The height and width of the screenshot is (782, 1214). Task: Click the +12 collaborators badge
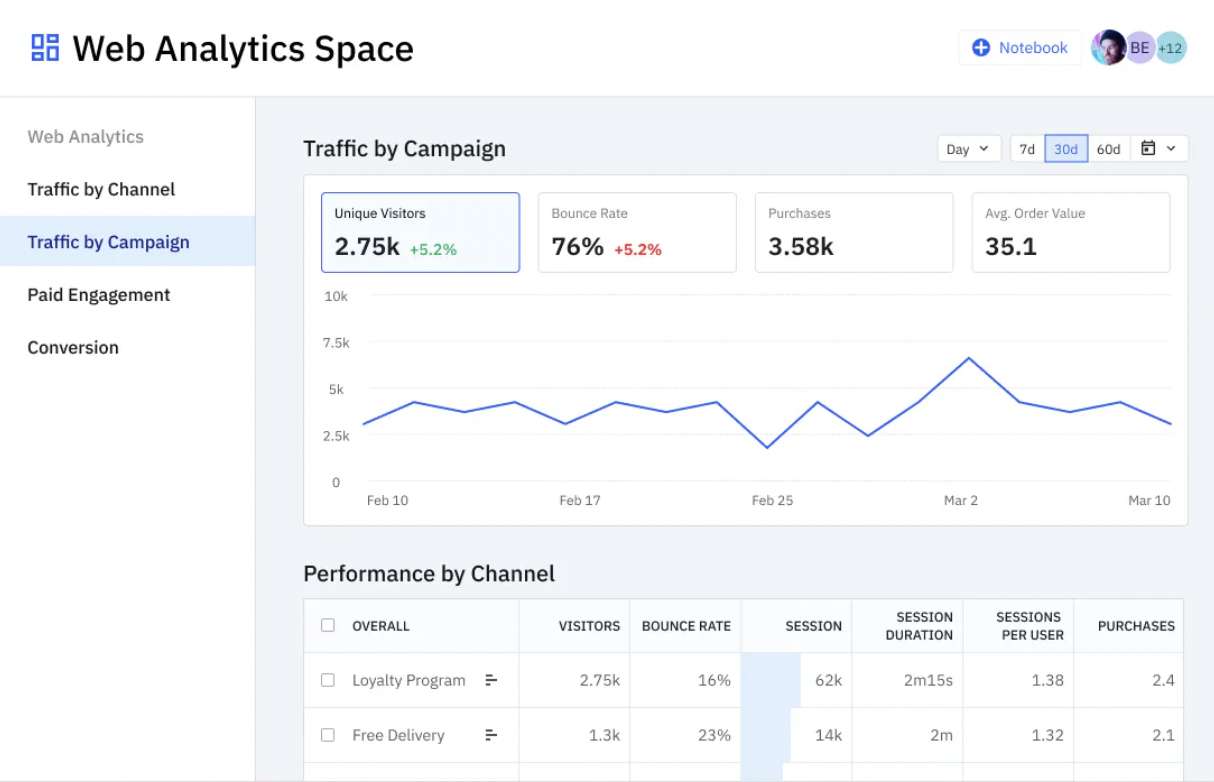pos(1171,47)
